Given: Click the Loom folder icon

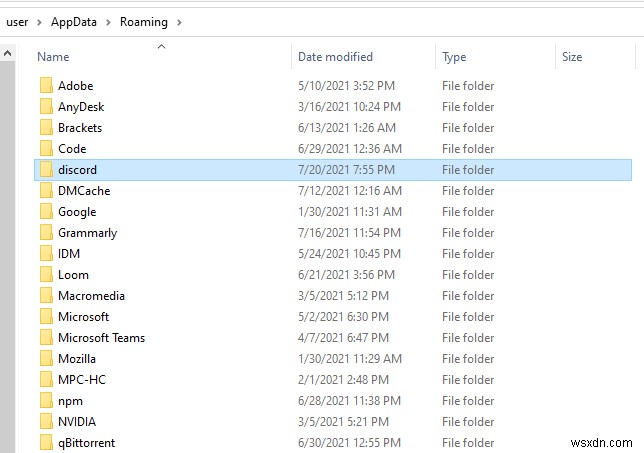Looking at the screenshot, I should pos(46,274).
